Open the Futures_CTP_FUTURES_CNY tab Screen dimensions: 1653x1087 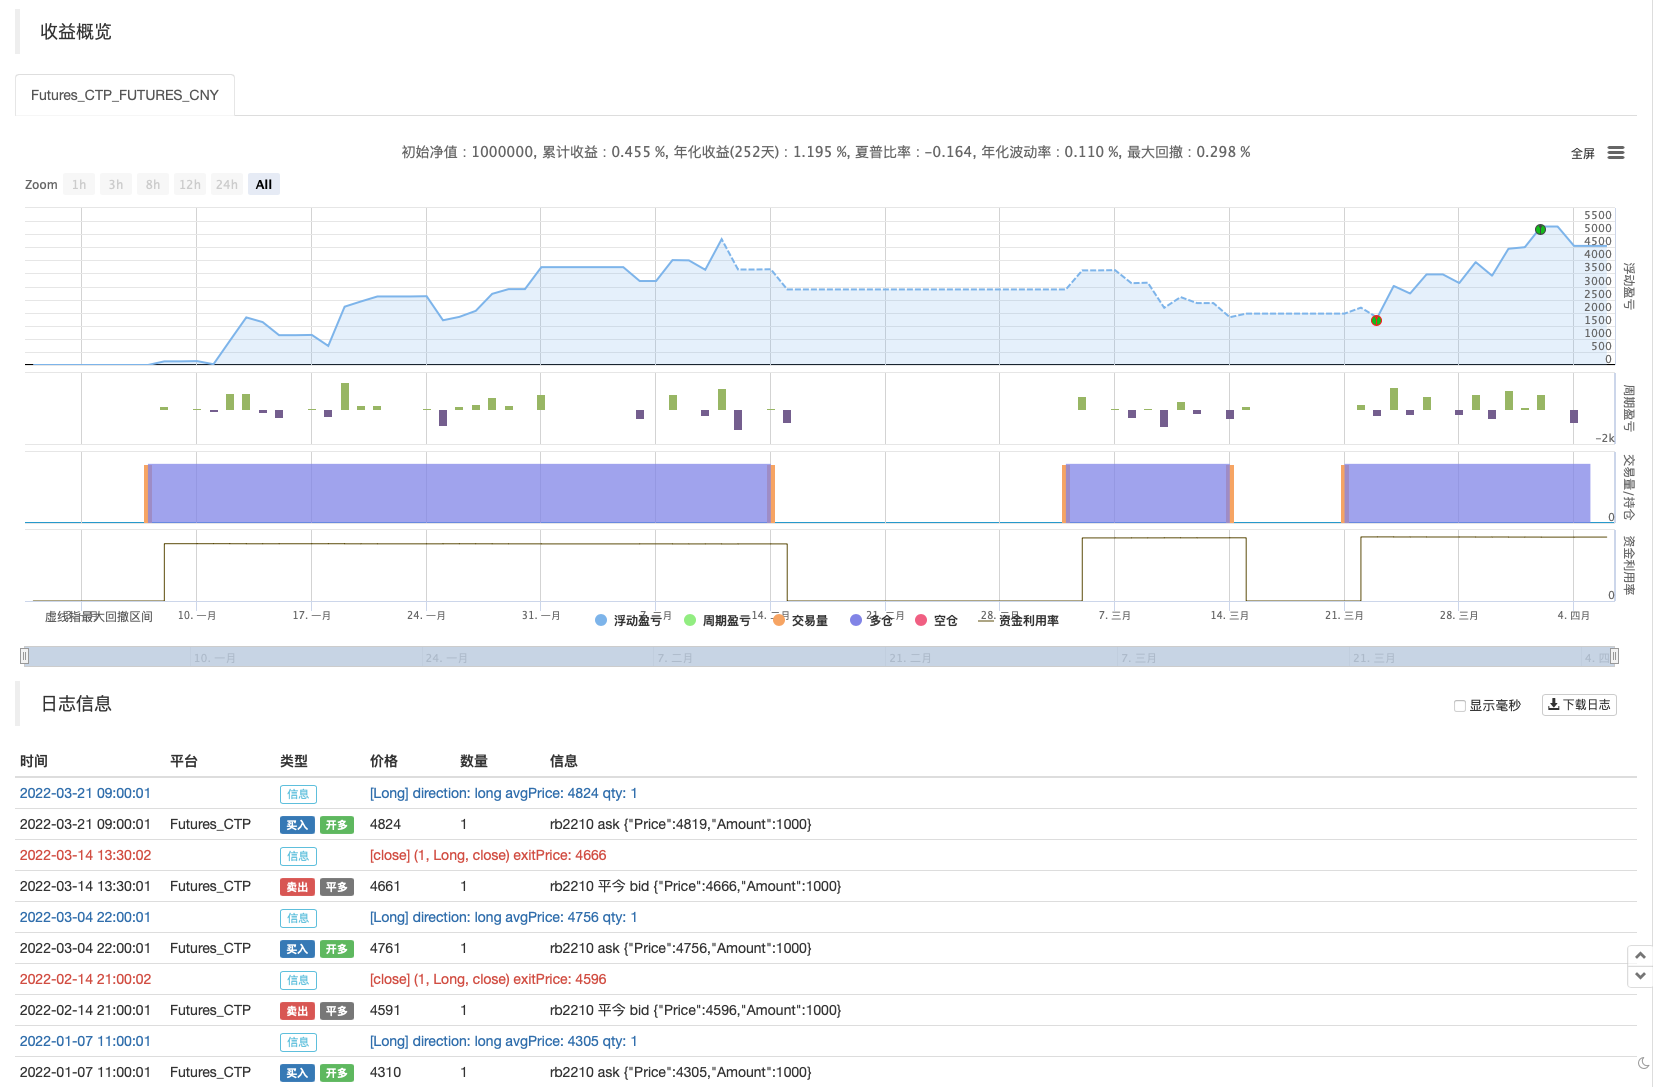(x=125, y=95)
